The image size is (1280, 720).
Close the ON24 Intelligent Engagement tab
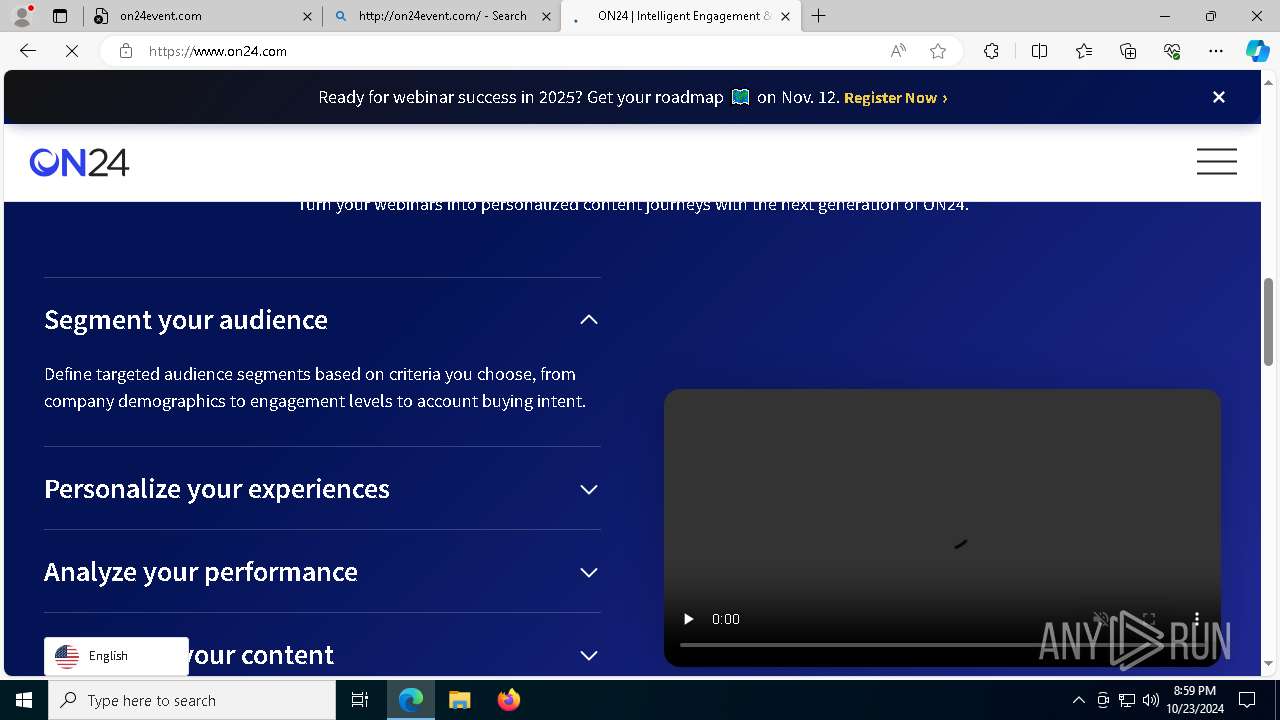pos(785,16)
